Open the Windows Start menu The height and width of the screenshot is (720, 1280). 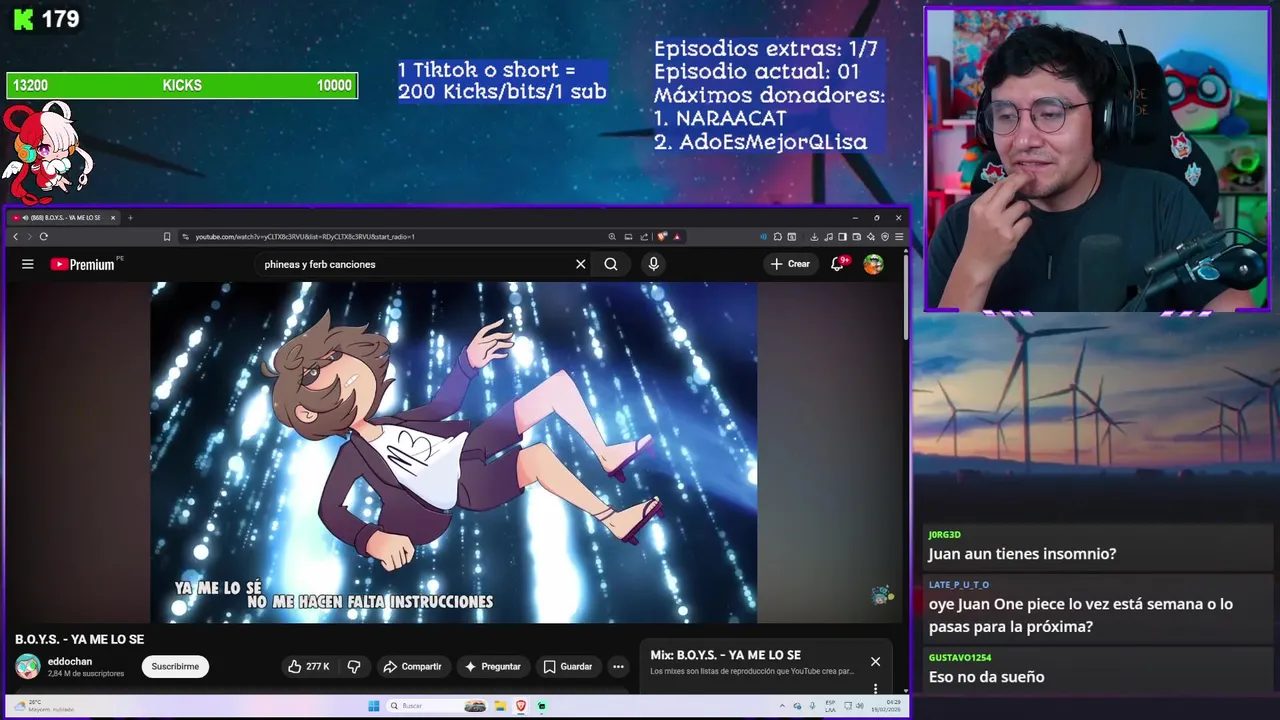click(374, 706)
